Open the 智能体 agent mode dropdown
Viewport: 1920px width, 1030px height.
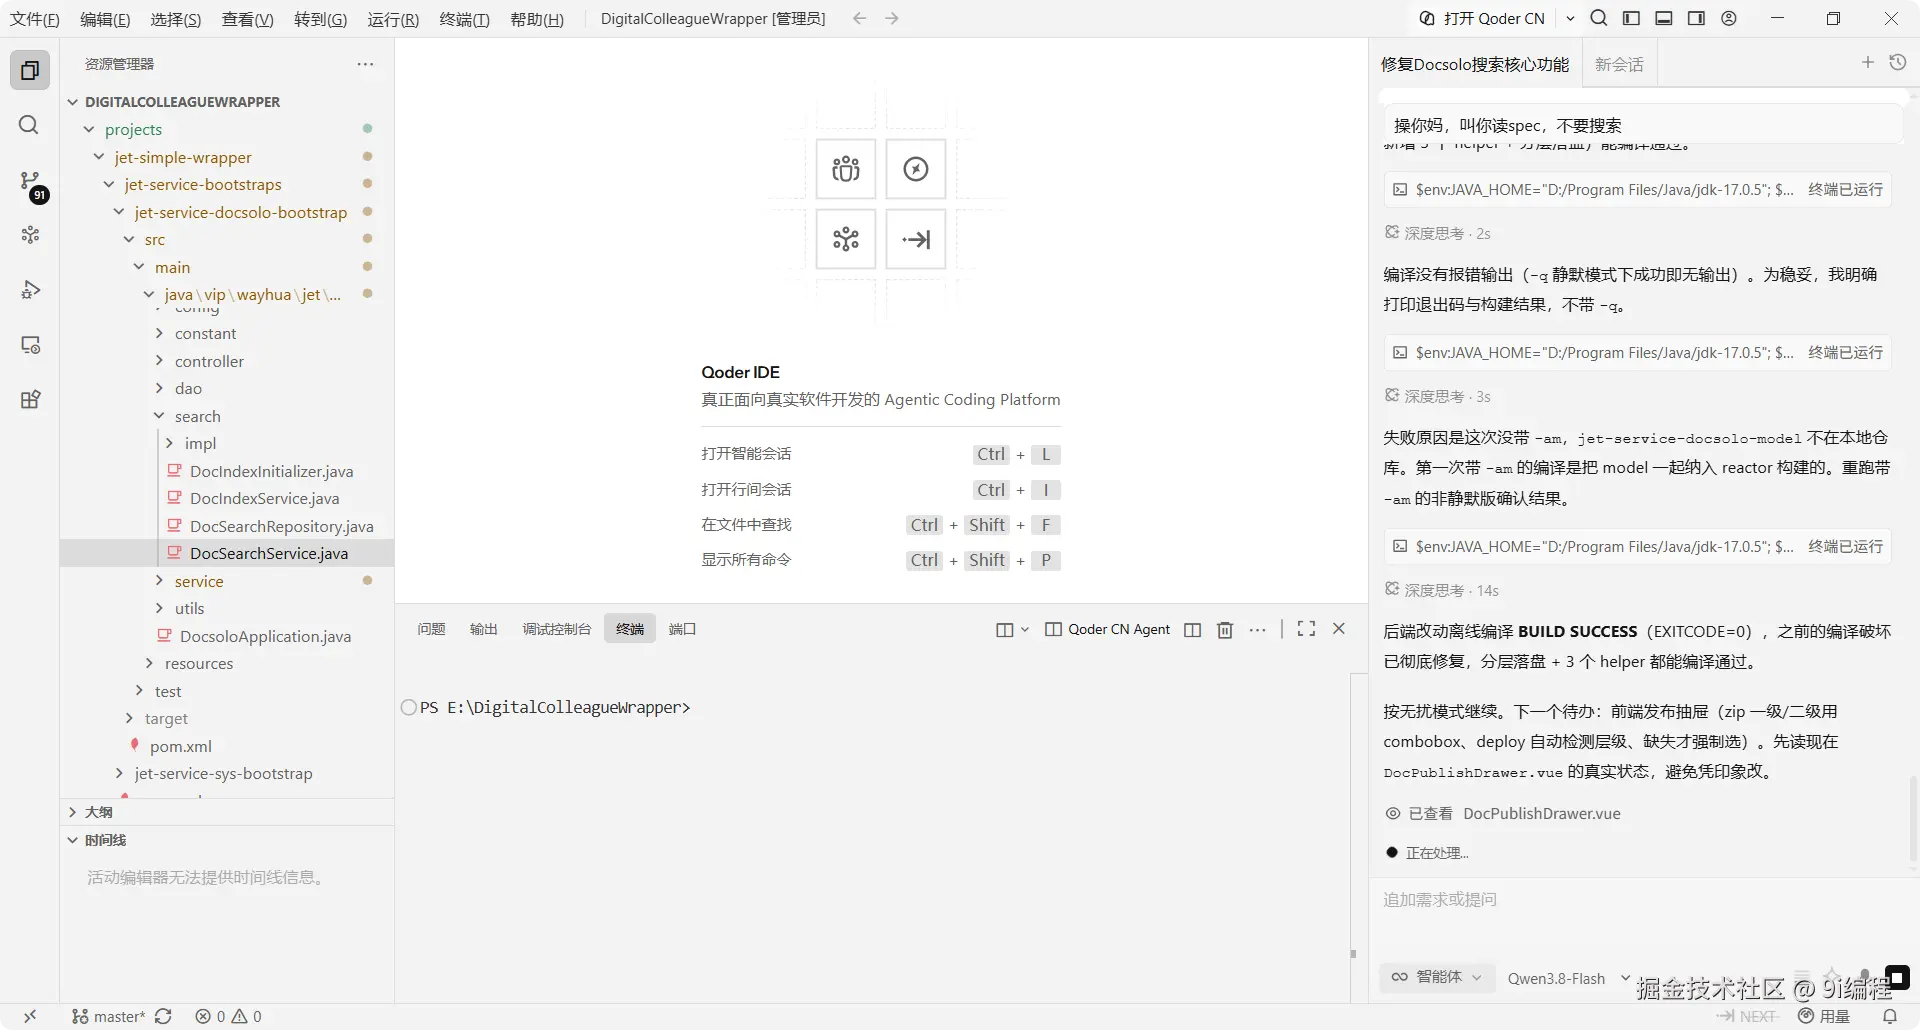(x=1437, y=977)
